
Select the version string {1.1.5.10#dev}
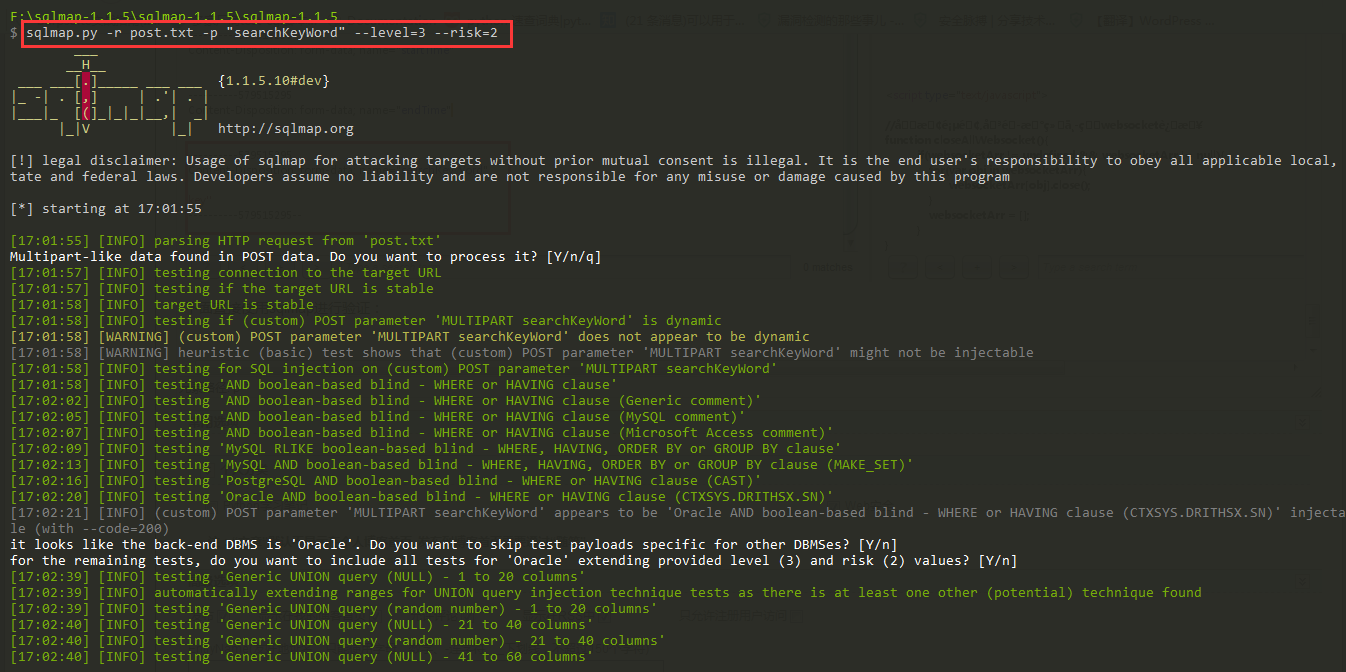[273, 81]
